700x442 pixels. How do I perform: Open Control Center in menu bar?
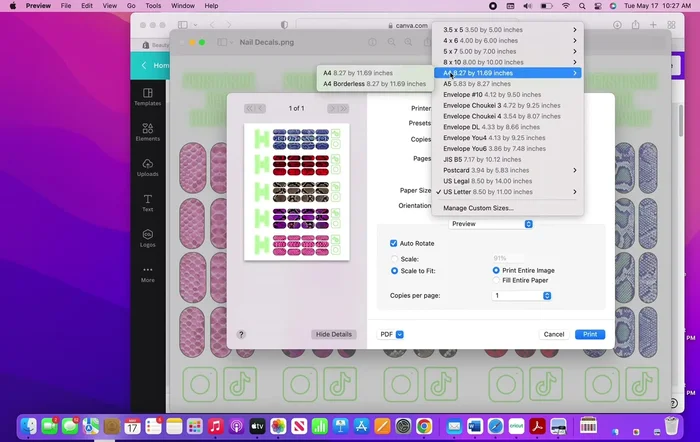pos(598,6)
